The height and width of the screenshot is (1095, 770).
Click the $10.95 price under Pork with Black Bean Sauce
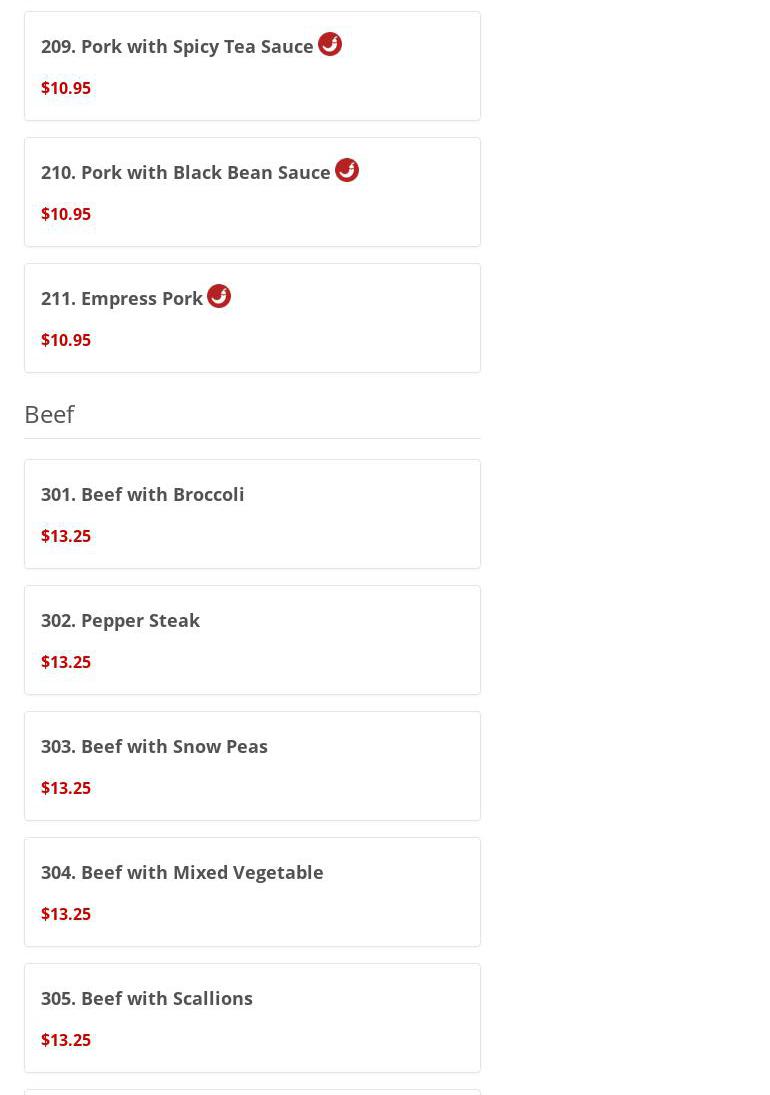coord(66,214)
